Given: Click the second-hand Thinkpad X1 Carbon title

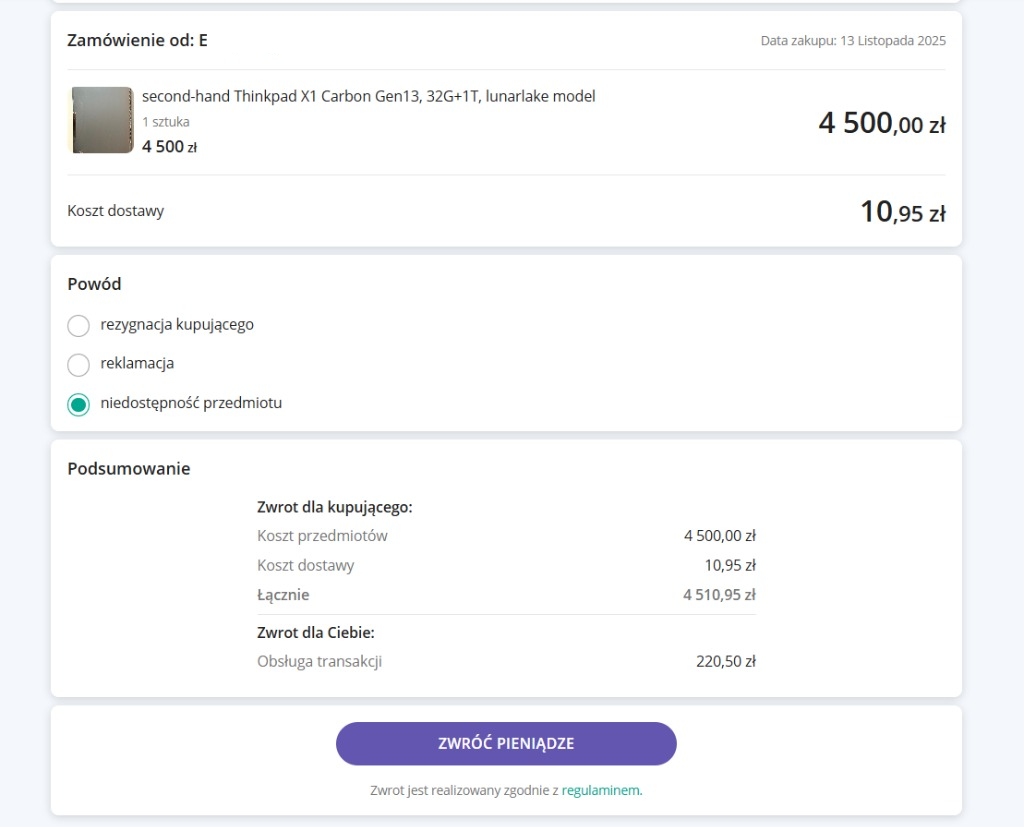Looking at the screenshot, I should click(368, 96).
